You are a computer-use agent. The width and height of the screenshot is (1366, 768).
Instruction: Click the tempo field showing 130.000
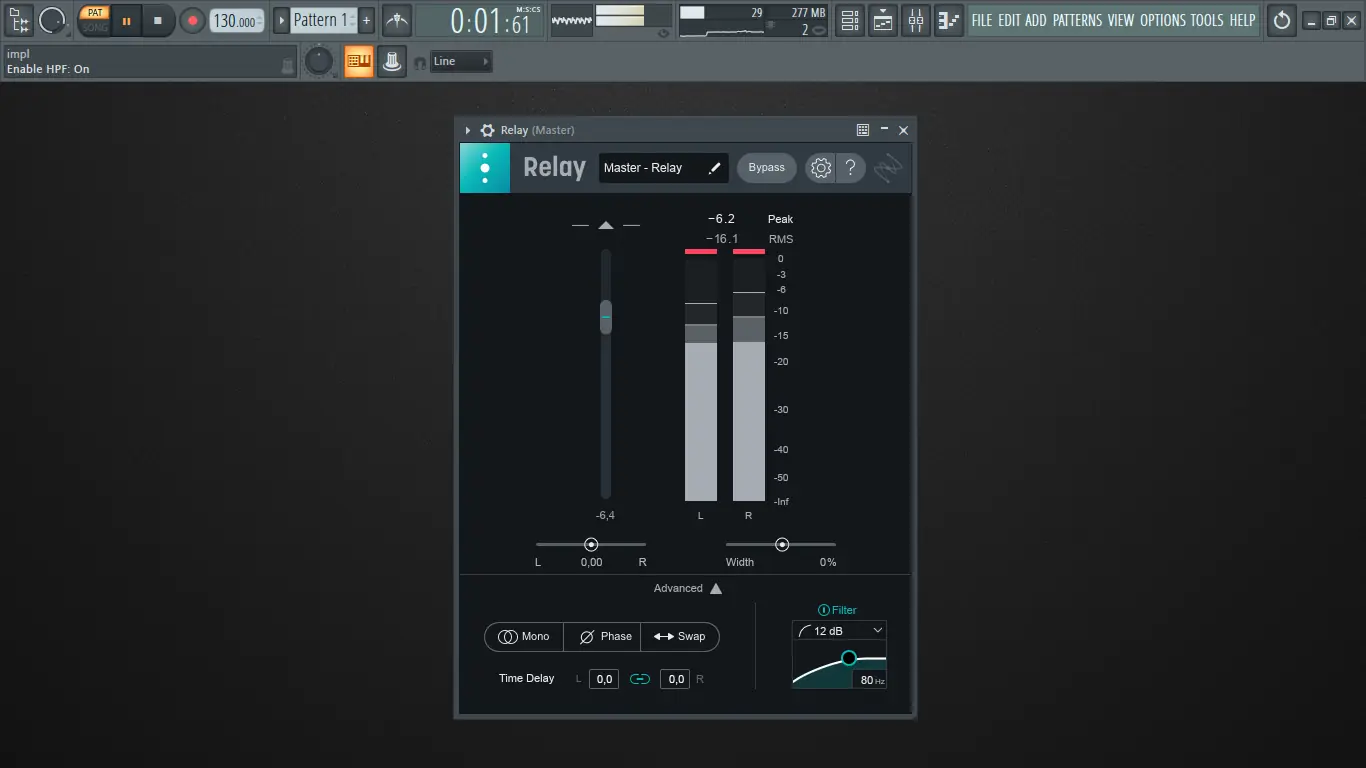point(237,20)
